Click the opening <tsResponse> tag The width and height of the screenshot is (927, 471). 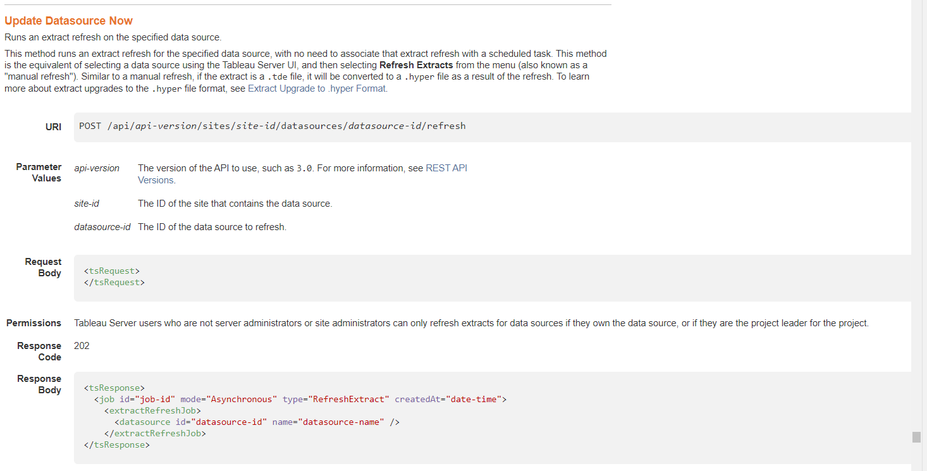click(x=114, y=388)
